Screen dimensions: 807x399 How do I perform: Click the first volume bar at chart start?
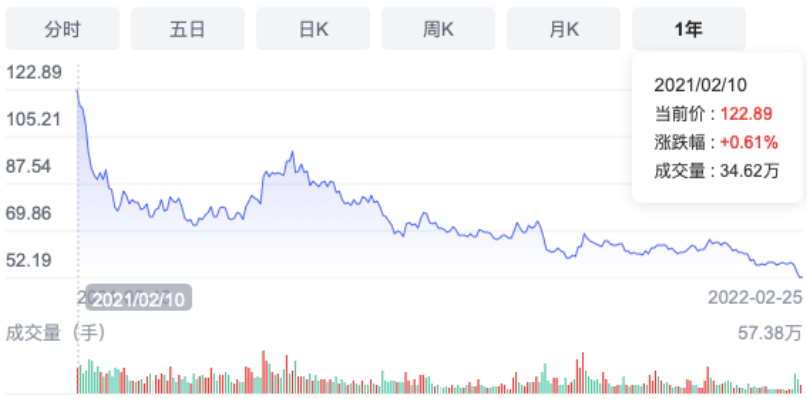pyautogui.click(x=78, y=381)
